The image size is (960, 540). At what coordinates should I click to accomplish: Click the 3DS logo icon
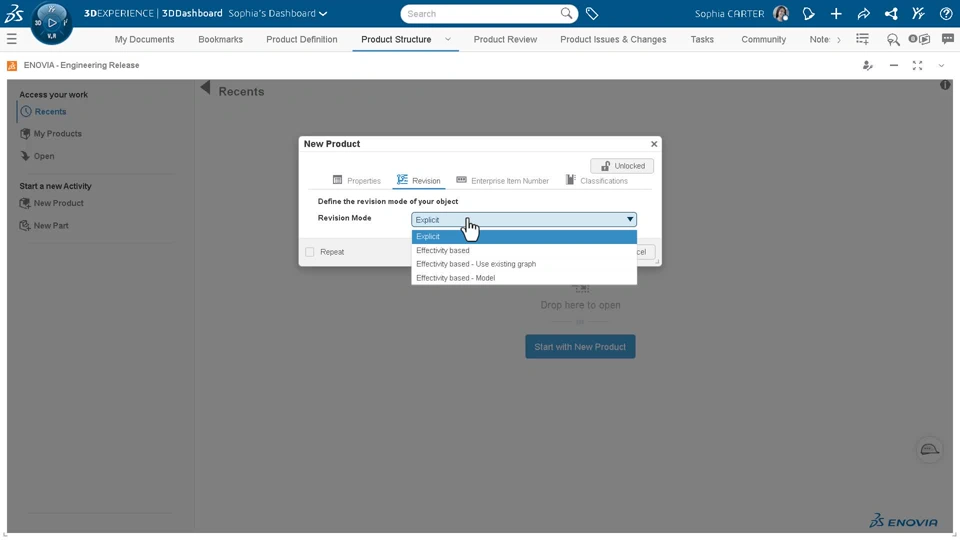click(x=13, y=13)
